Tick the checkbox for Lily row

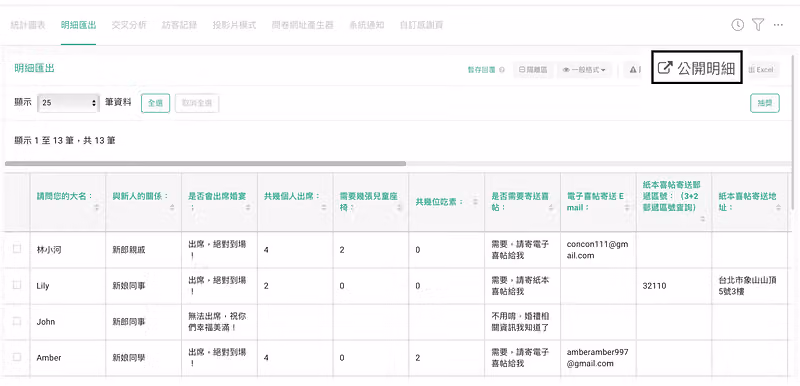17,285
